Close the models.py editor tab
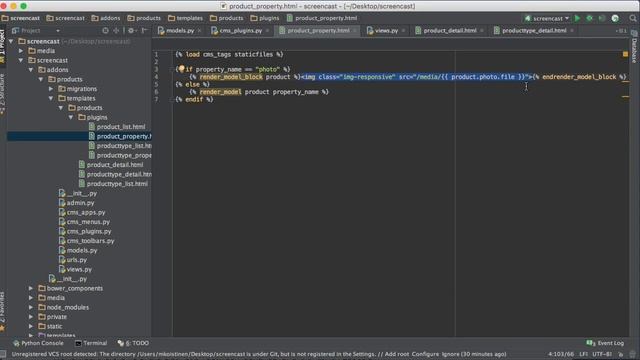The height and width of the screenshot is (360, 640). pyautogui.click(x=200, y=31)
